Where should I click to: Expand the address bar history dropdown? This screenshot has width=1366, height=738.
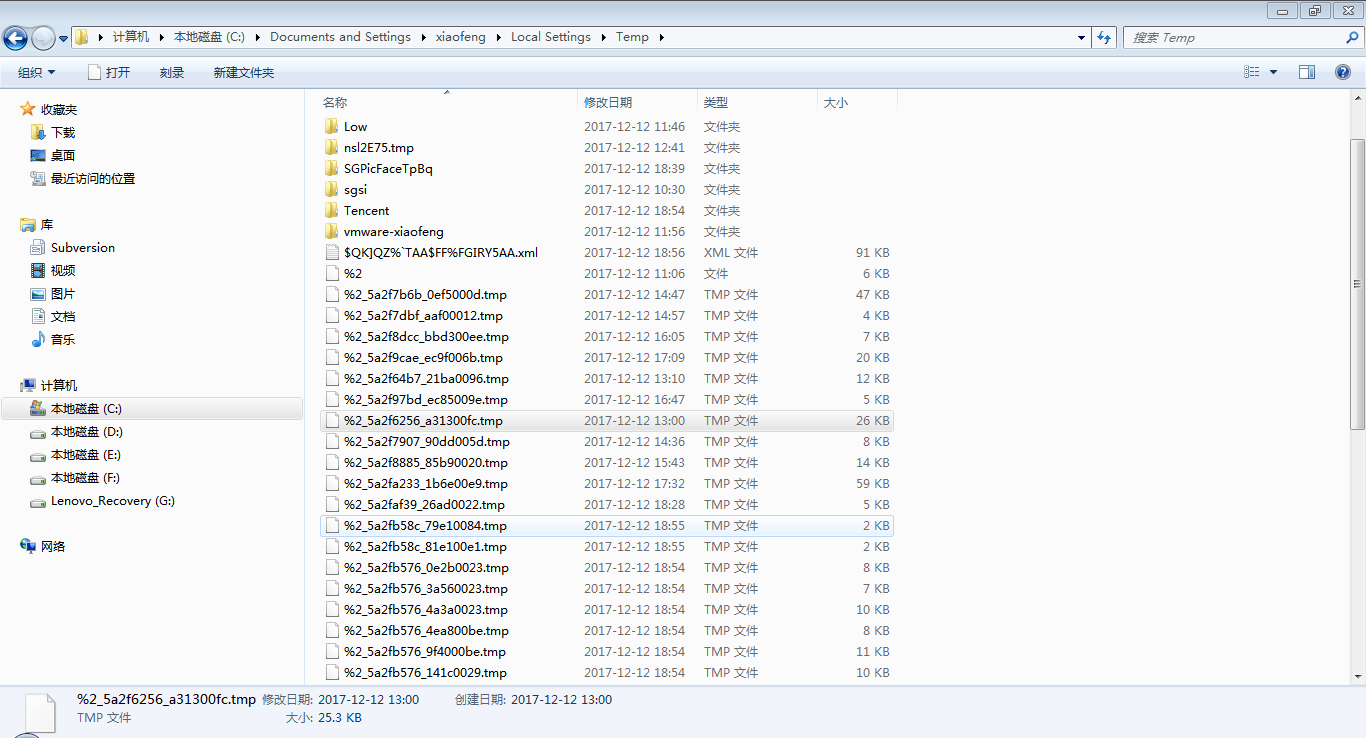pos(1081,37)
